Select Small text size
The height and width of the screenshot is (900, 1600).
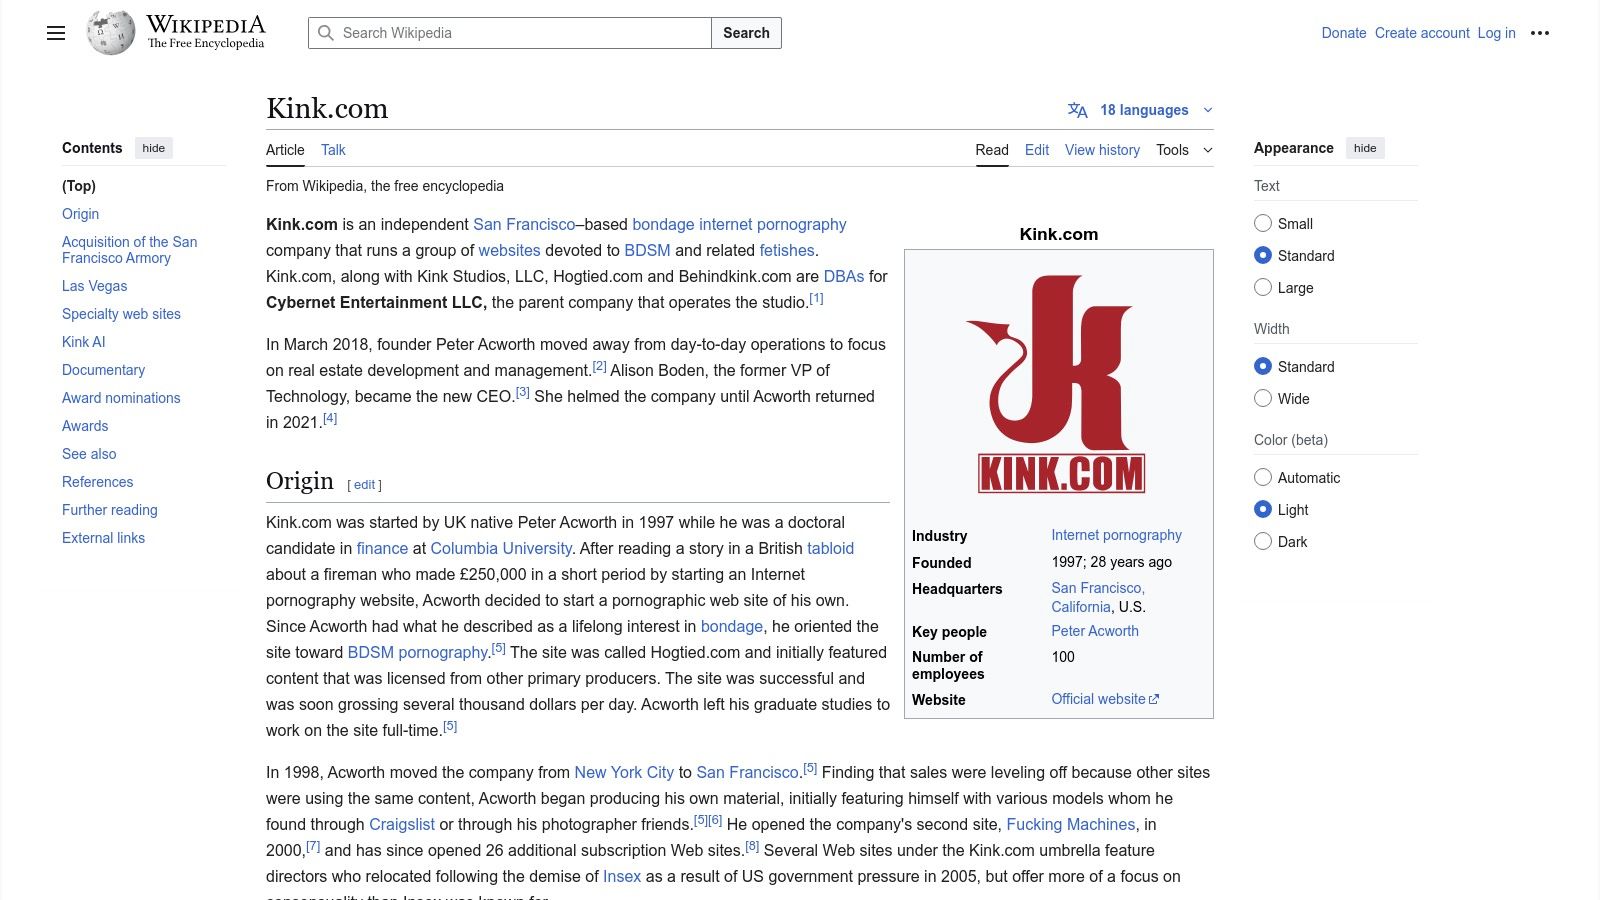(1263, 224)
